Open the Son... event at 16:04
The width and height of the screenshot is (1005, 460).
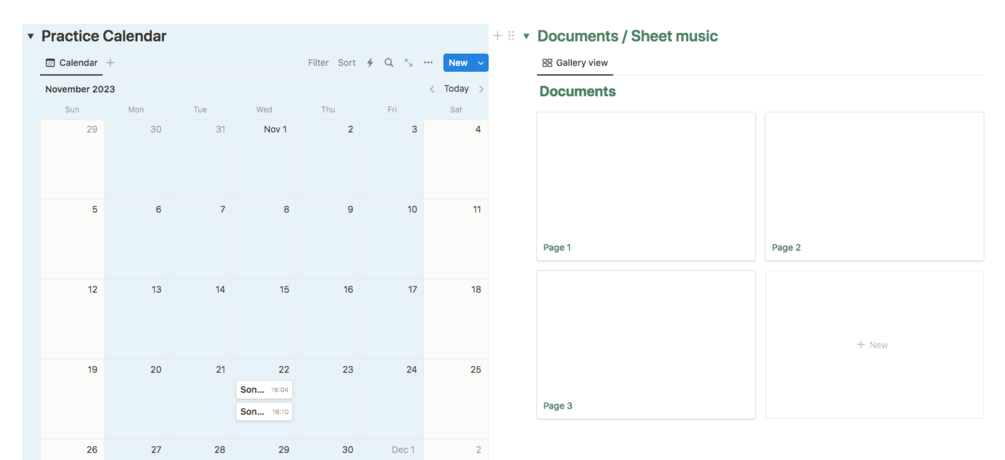point(264,390)
